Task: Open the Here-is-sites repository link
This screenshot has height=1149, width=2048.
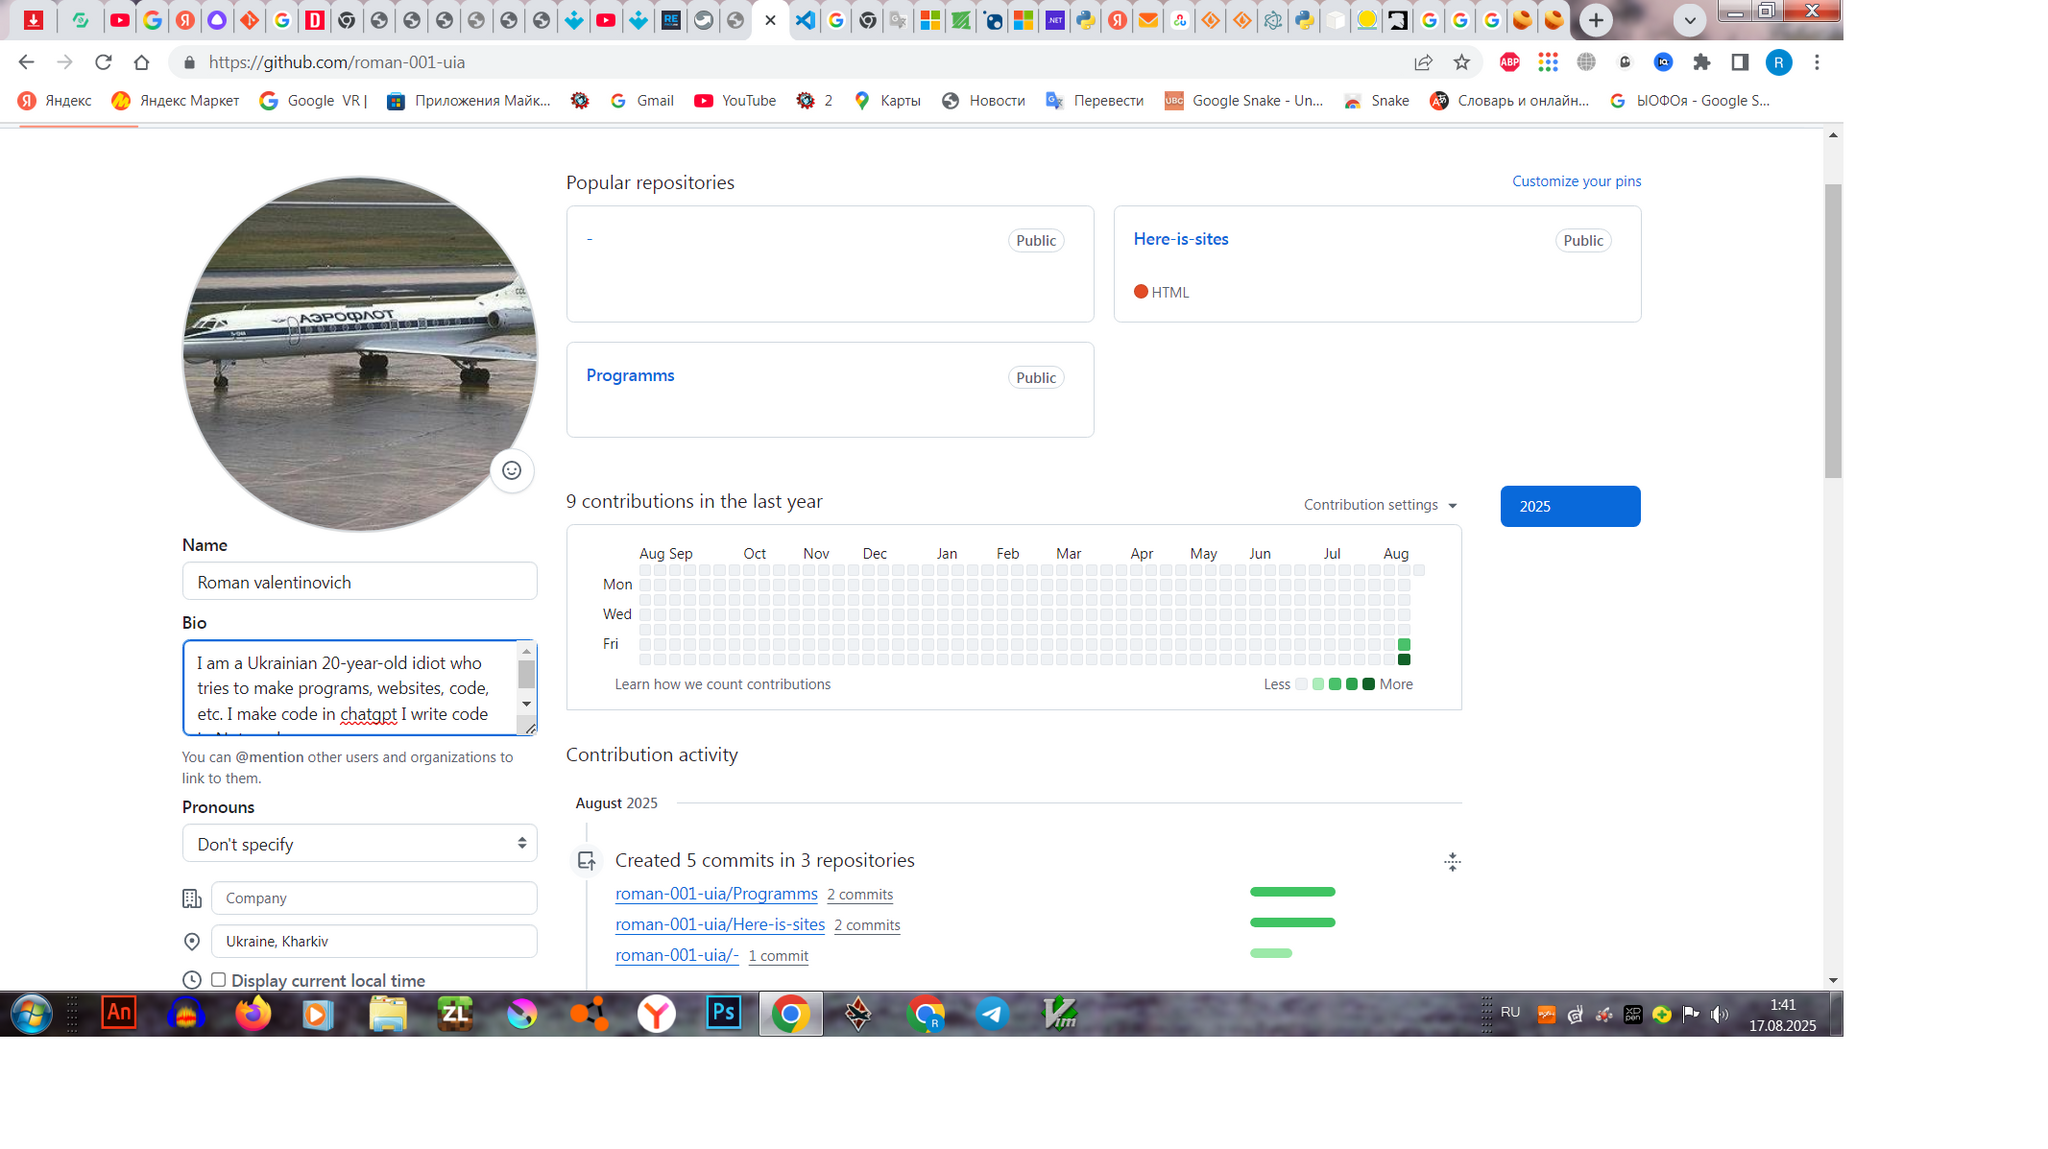Action: (1180, 239)
